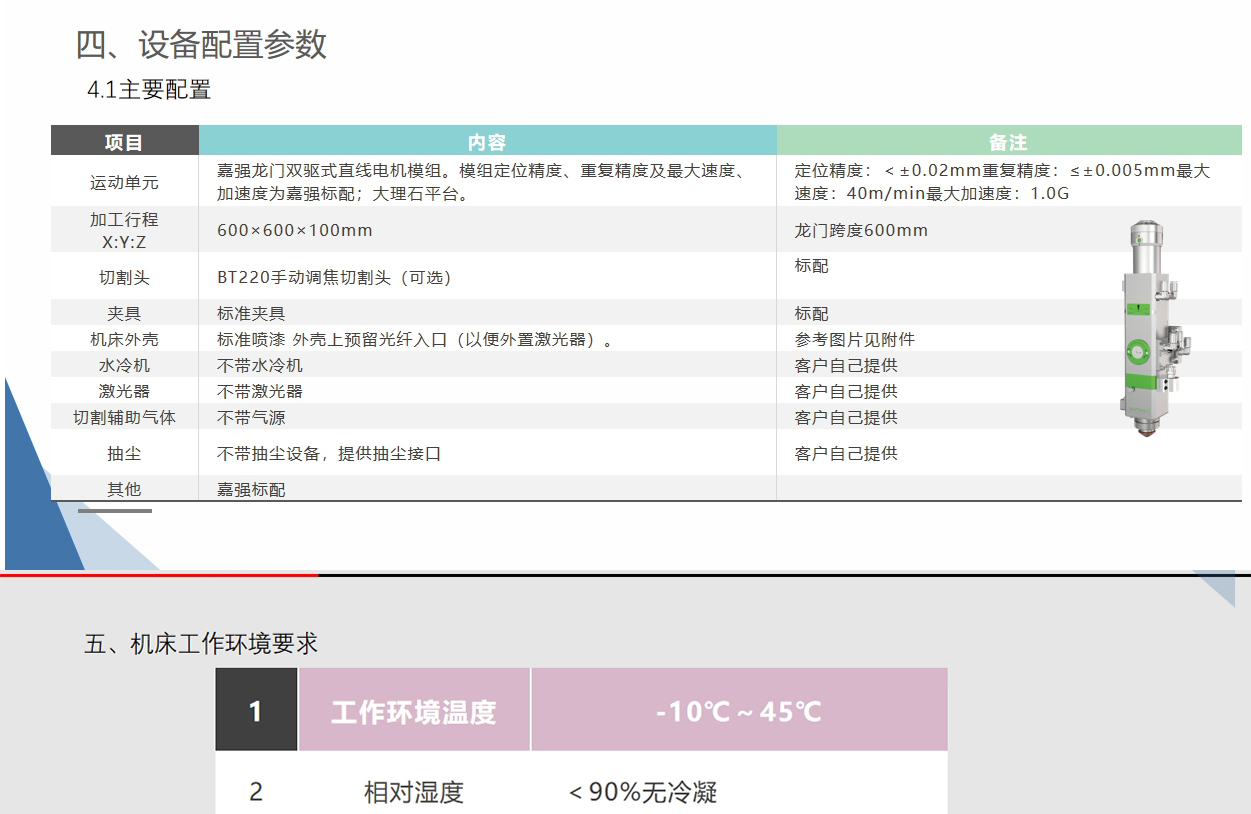The image size is (1251, 814).
Task: Click the 五、机床工作环境要求 heading
Action: coord(201,644)
